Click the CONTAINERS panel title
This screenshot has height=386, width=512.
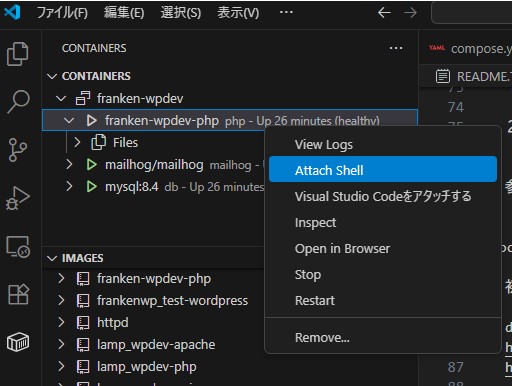(x=94, y=48)
